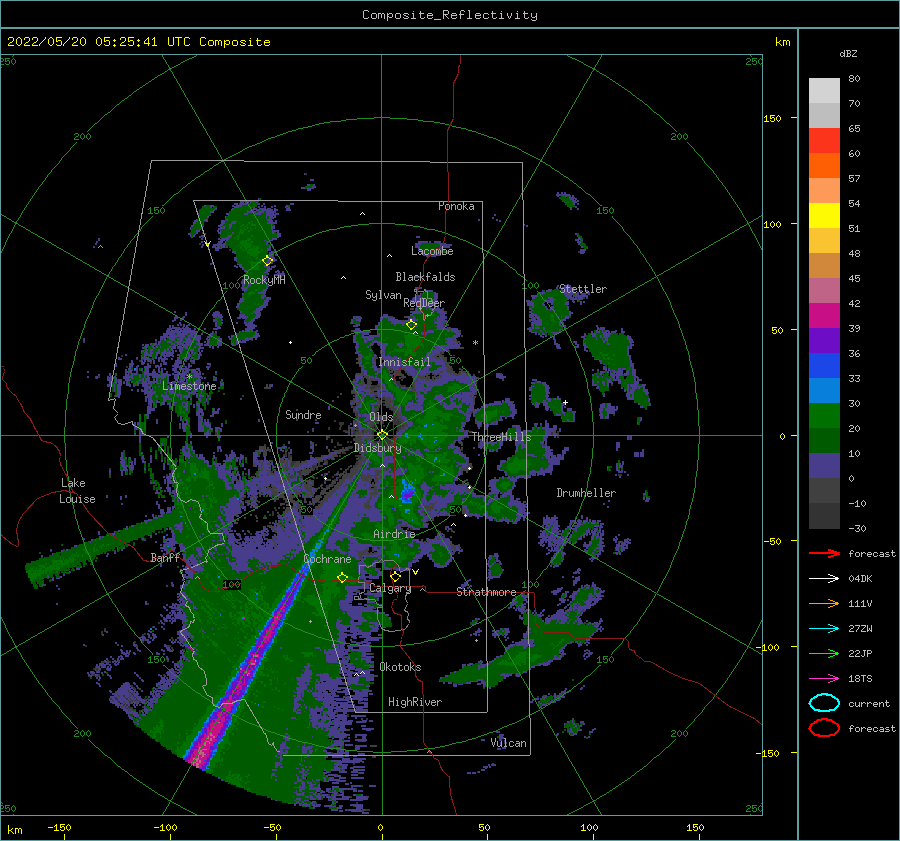Screen dimensions: 900x841
Task: Click yellow diamond marker below RedDeer label
Action: pos(411,325)
